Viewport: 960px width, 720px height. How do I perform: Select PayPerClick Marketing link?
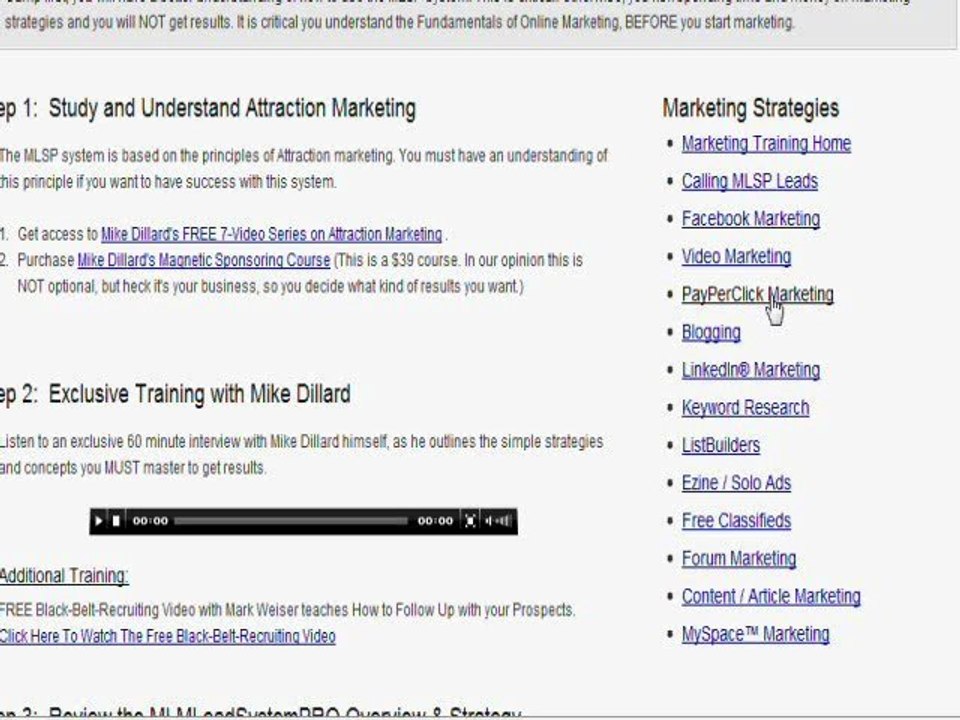(x=757, y=294)
